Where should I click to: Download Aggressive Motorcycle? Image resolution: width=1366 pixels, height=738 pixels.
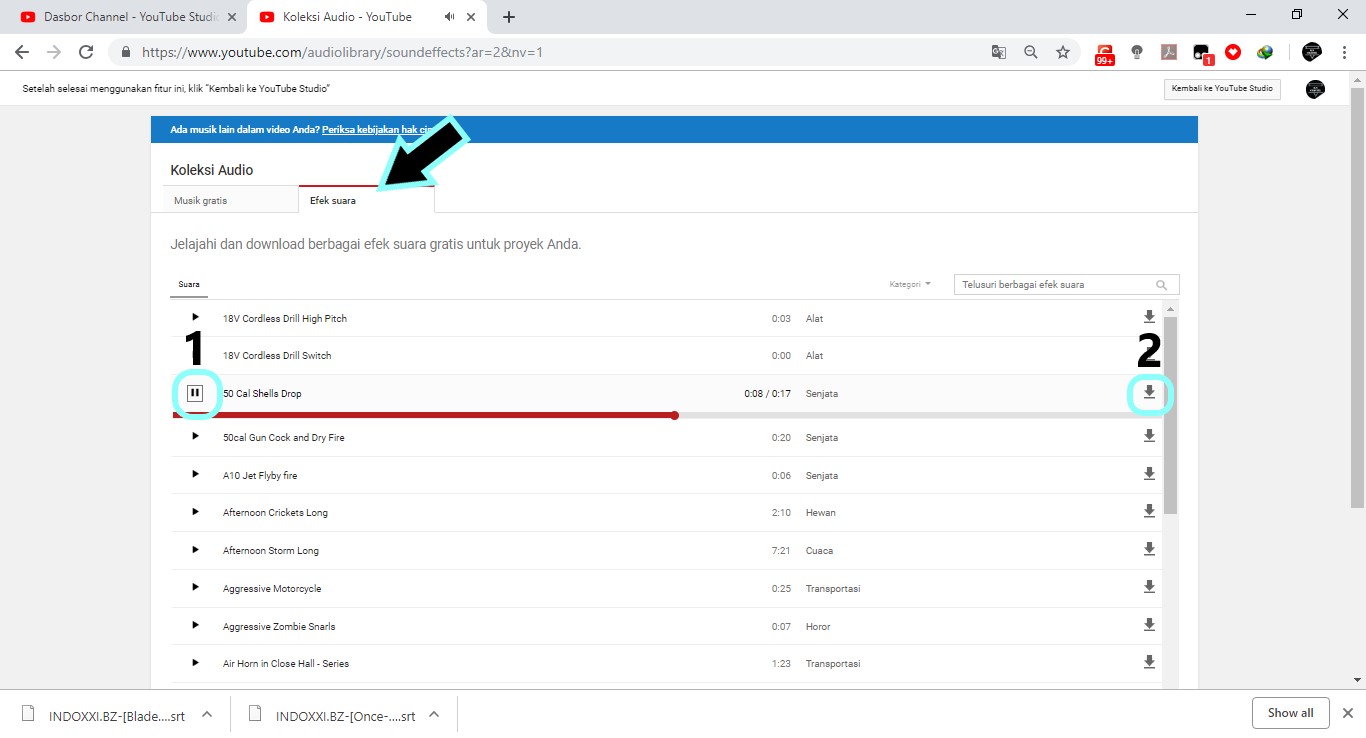point(1149,588)
